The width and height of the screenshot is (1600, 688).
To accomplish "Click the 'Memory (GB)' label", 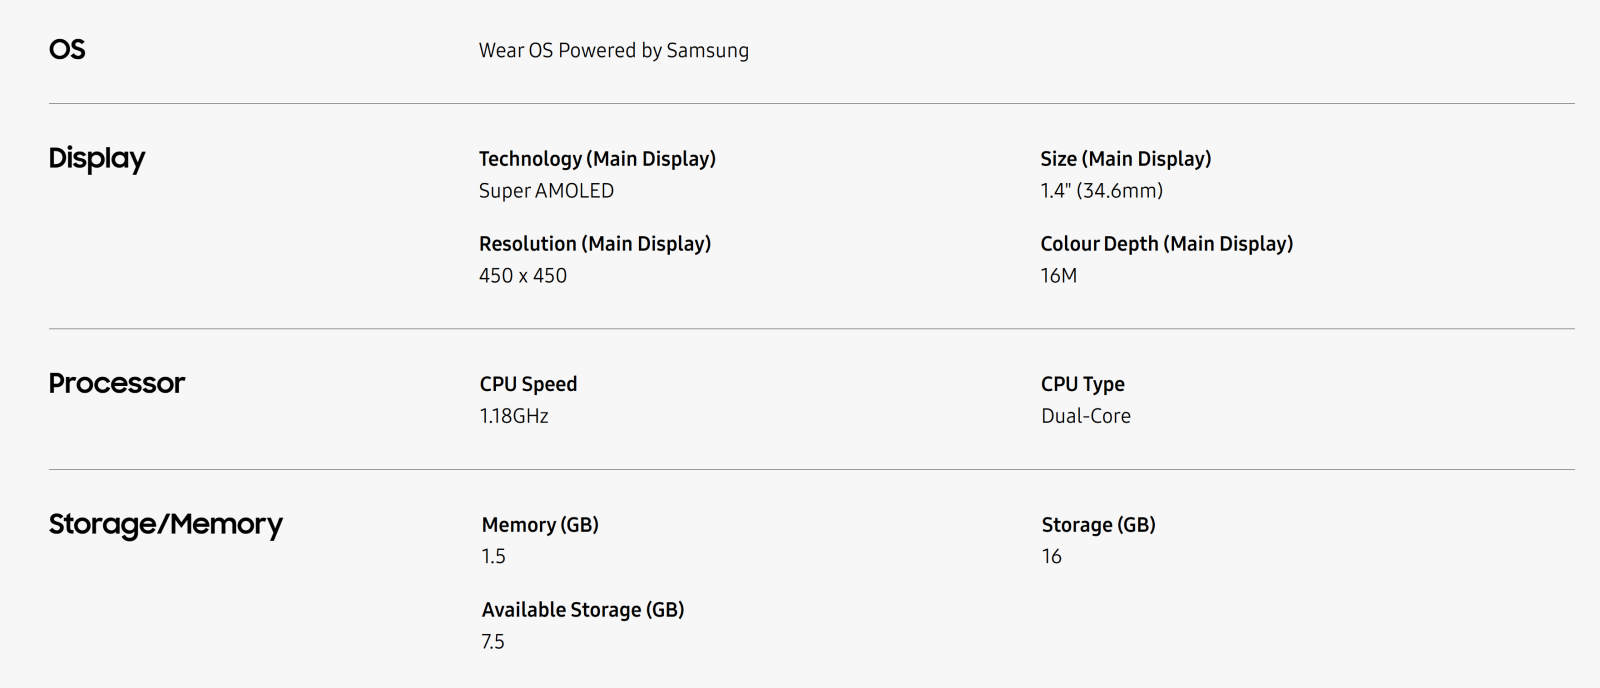I will (540, 525).
